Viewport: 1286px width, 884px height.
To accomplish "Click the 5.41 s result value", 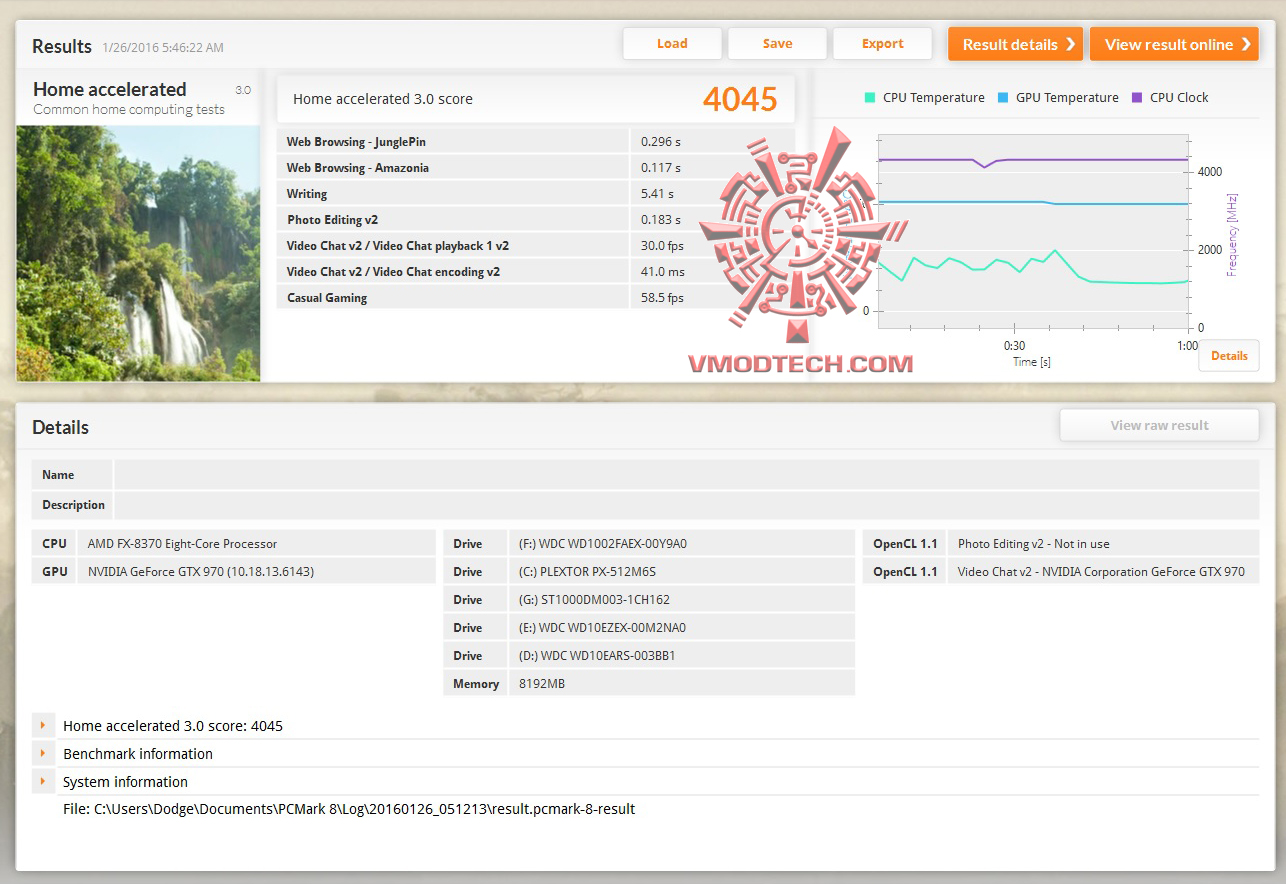I will click(x=657, y=194).
